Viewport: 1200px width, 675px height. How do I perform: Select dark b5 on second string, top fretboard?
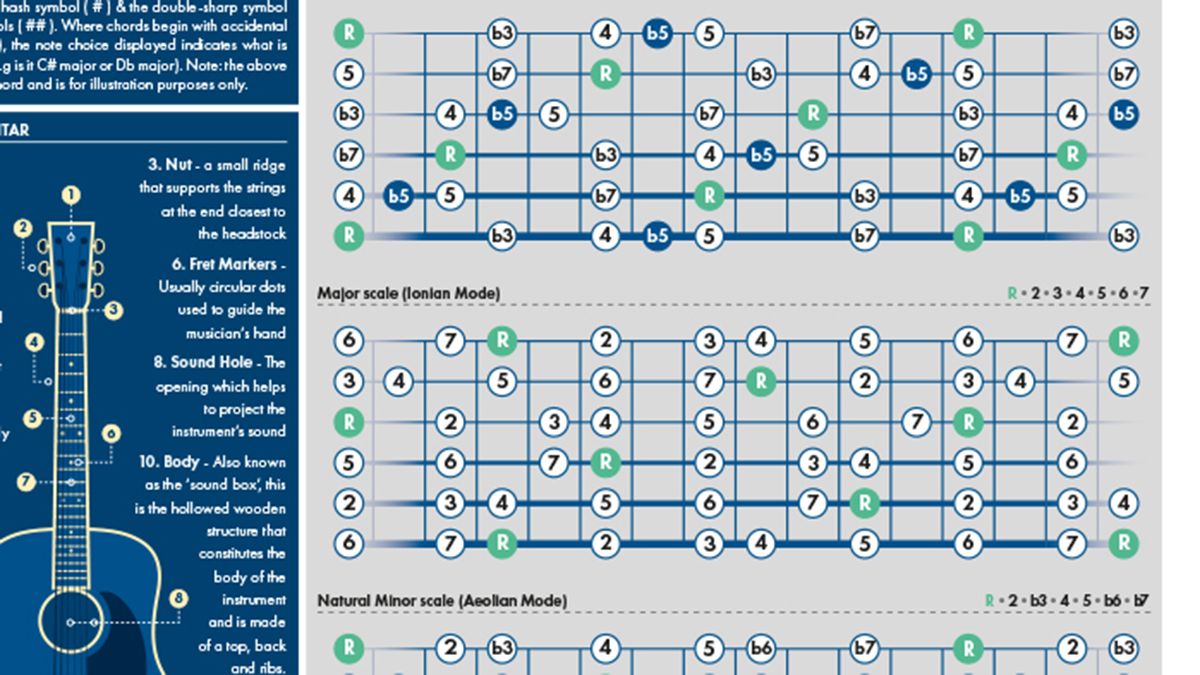pyautogui.click(x=916, y=74)
